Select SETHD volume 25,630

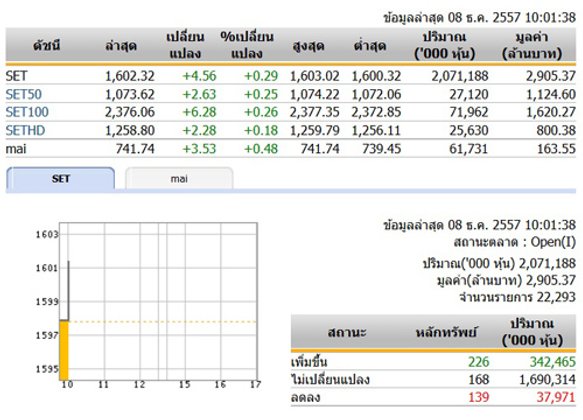click(469, 130)
